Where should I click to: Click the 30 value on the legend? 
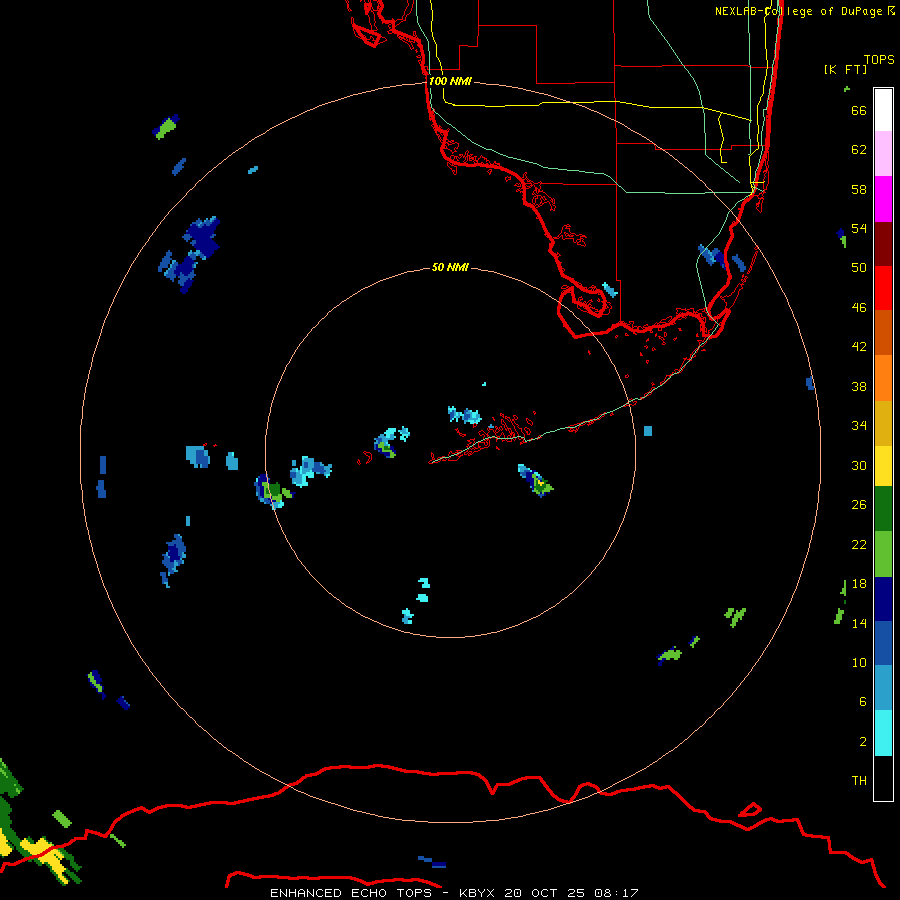click(859, 465)
